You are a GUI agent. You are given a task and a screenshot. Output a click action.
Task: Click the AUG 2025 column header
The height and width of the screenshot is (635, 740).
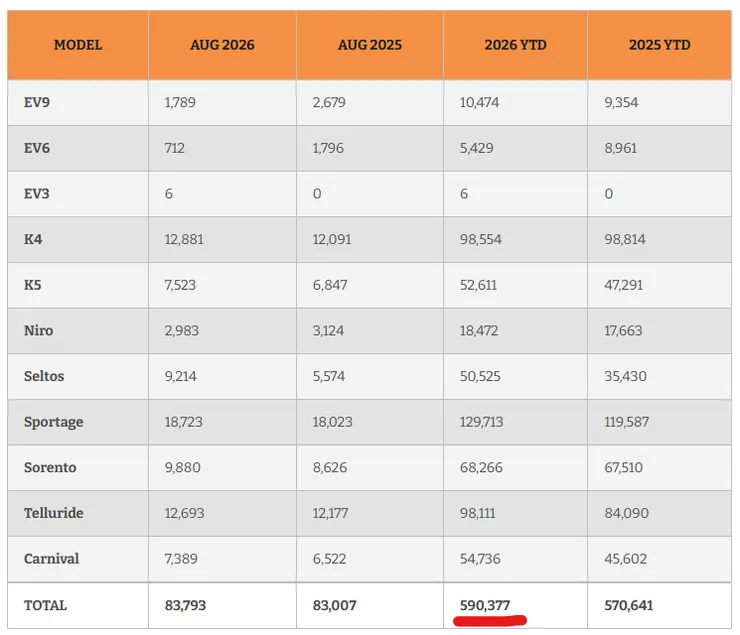click(370, 45)
